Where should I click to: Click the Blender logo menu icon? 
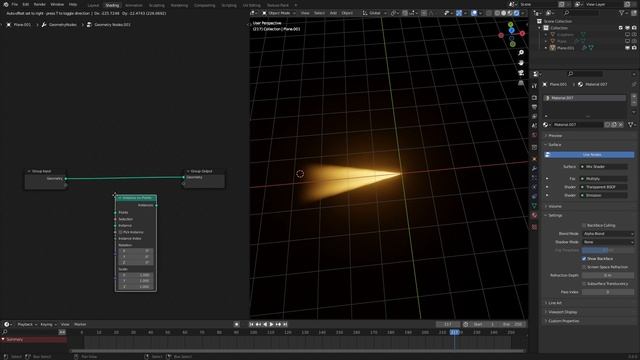6,4
